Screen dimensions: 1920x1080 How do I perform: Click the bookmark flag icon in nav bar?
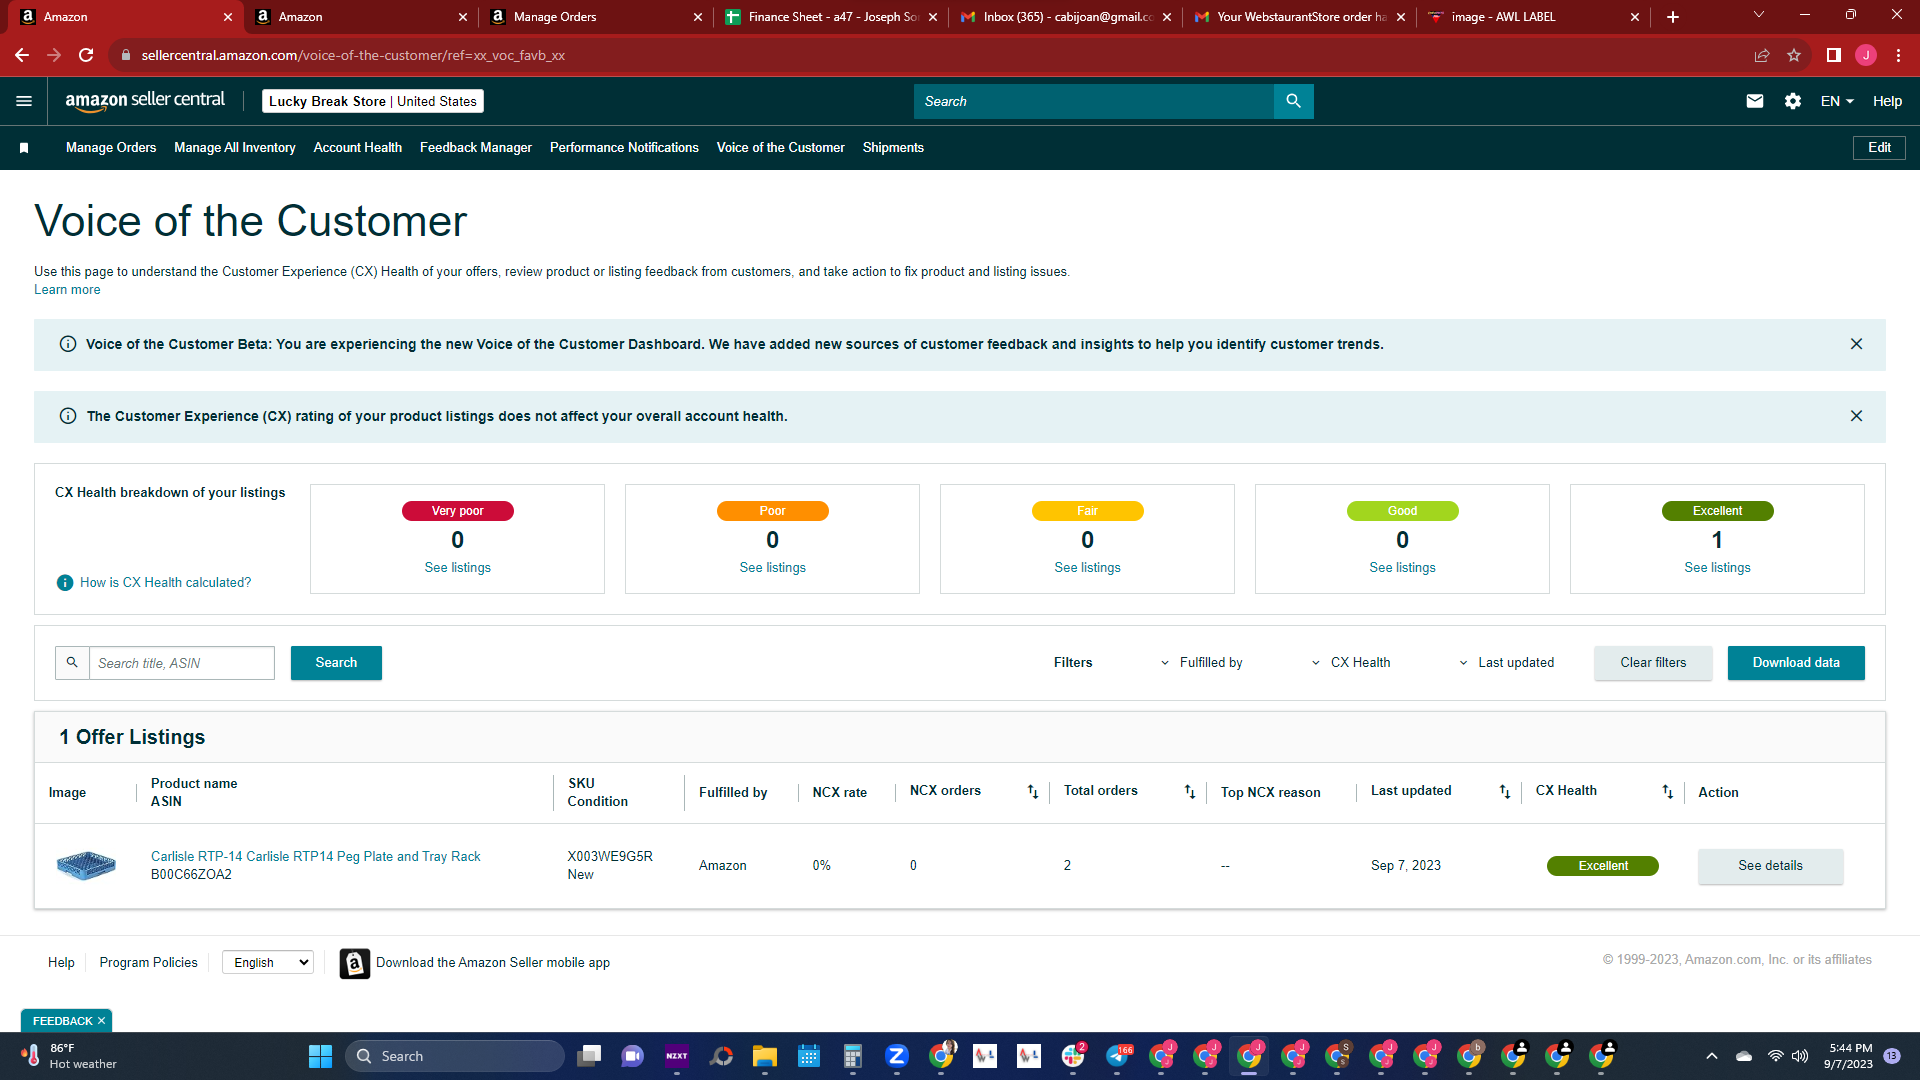point(24,148)
